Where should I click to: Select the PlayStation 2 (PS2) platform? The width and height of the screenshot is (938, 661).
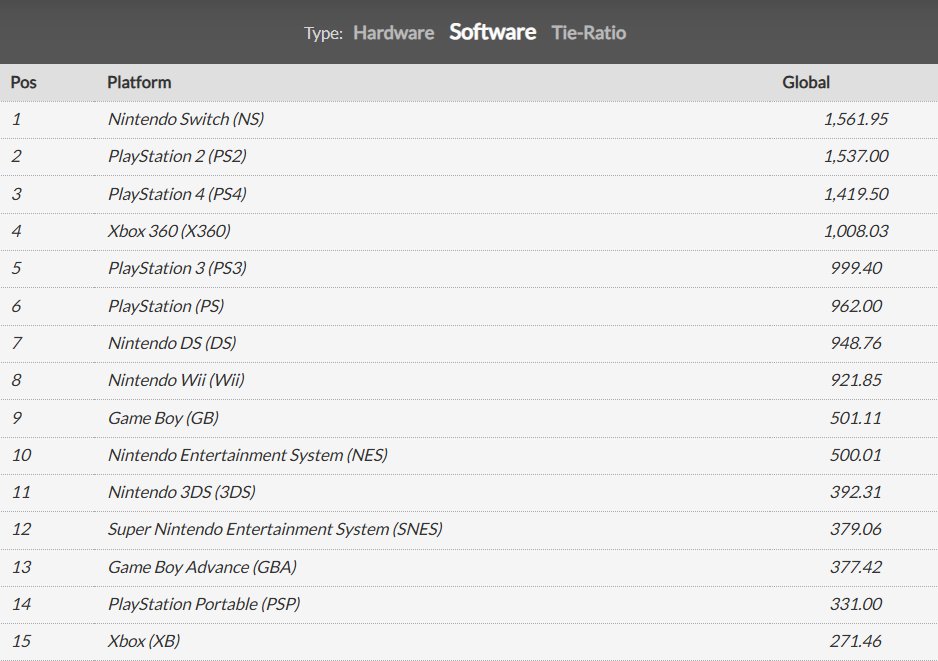pyautogui.click(x=178, y=156)
